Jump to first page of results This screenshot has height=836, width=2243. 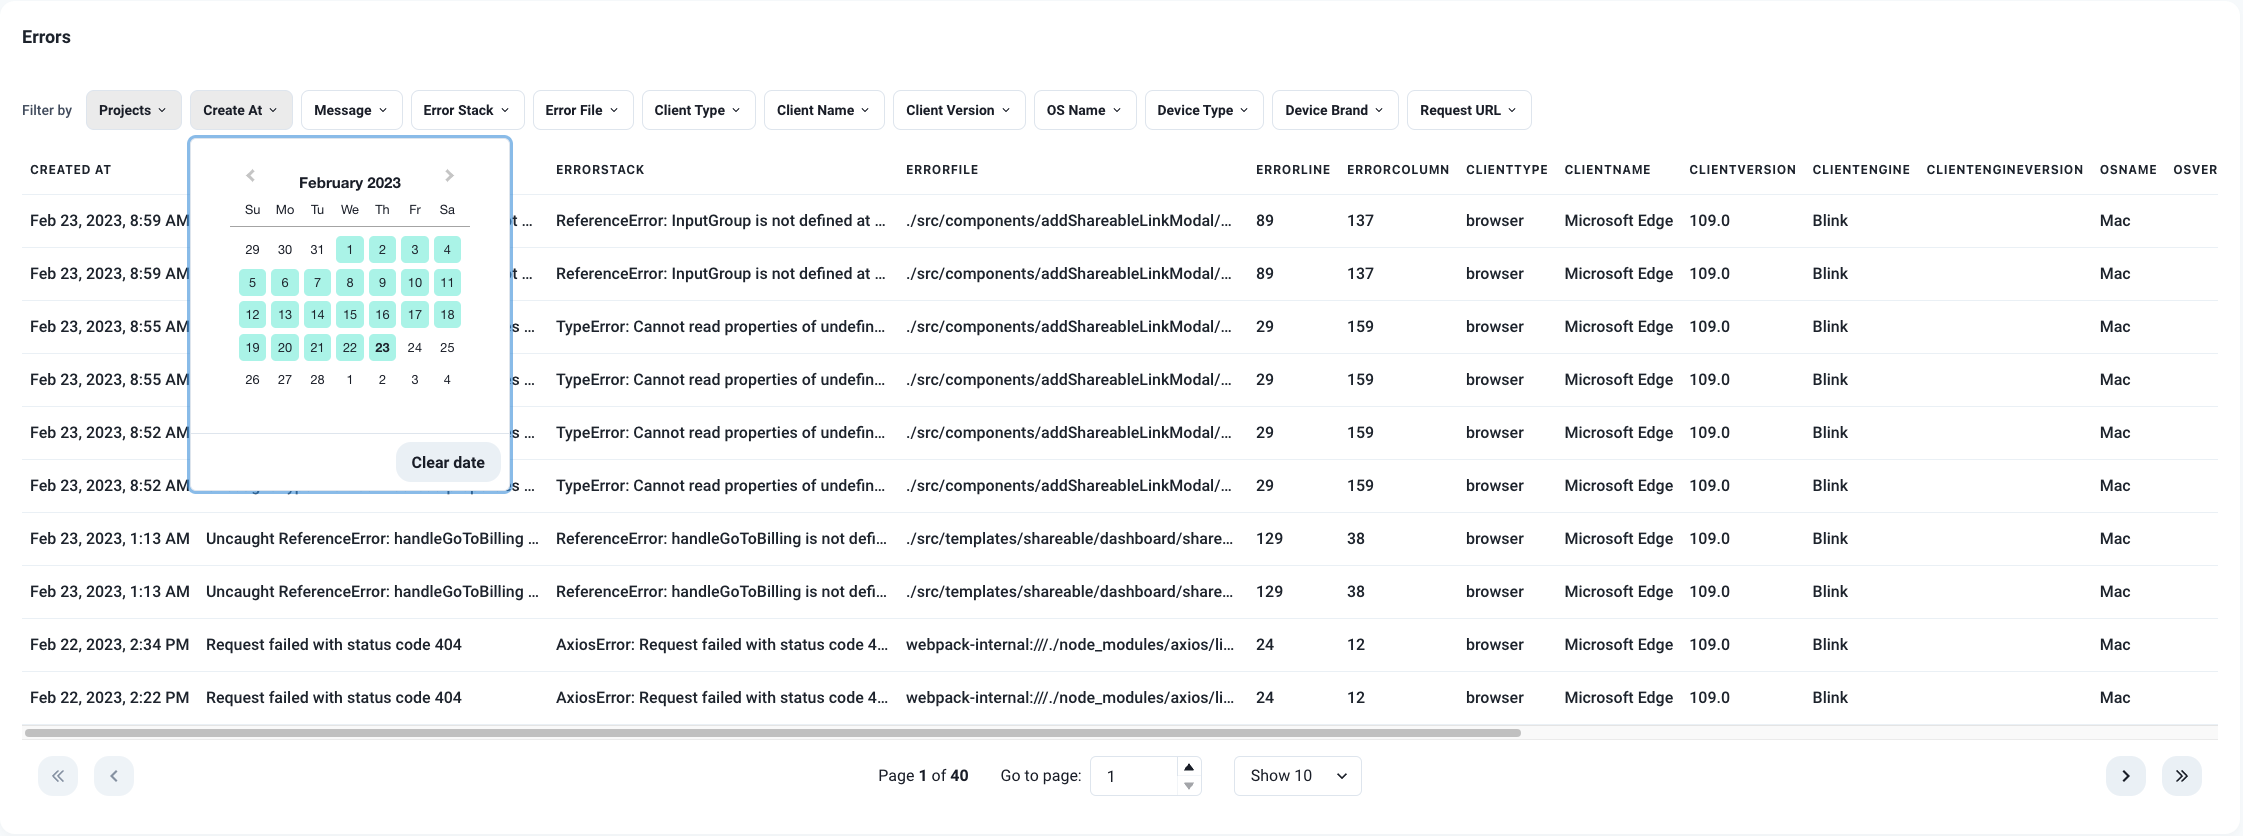pyautogui.click(x=58, y=776)
